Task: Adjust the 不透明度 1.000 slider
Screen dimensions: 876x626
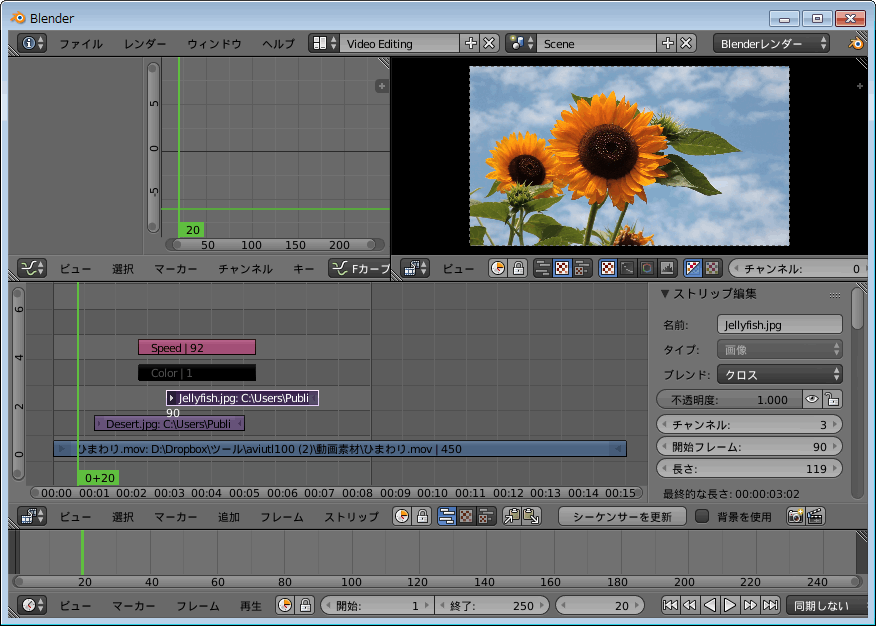Action: (x=729, y=399)
